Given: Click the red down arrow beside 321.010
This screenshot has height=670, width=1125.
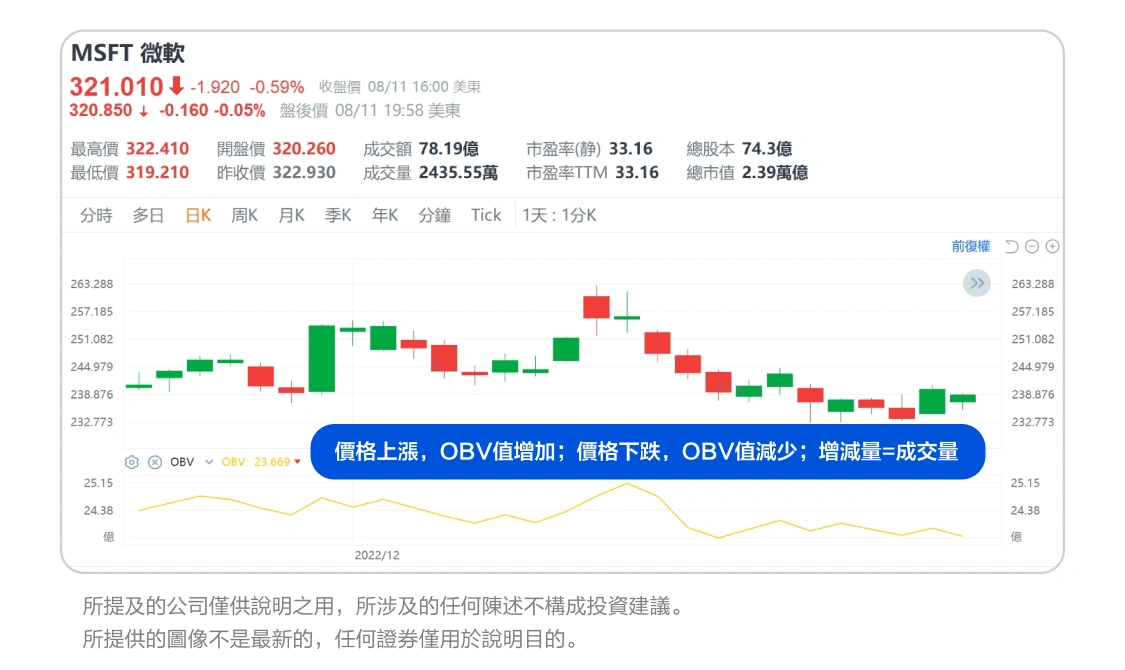Looking at the screenshot, I should [176, 86].
